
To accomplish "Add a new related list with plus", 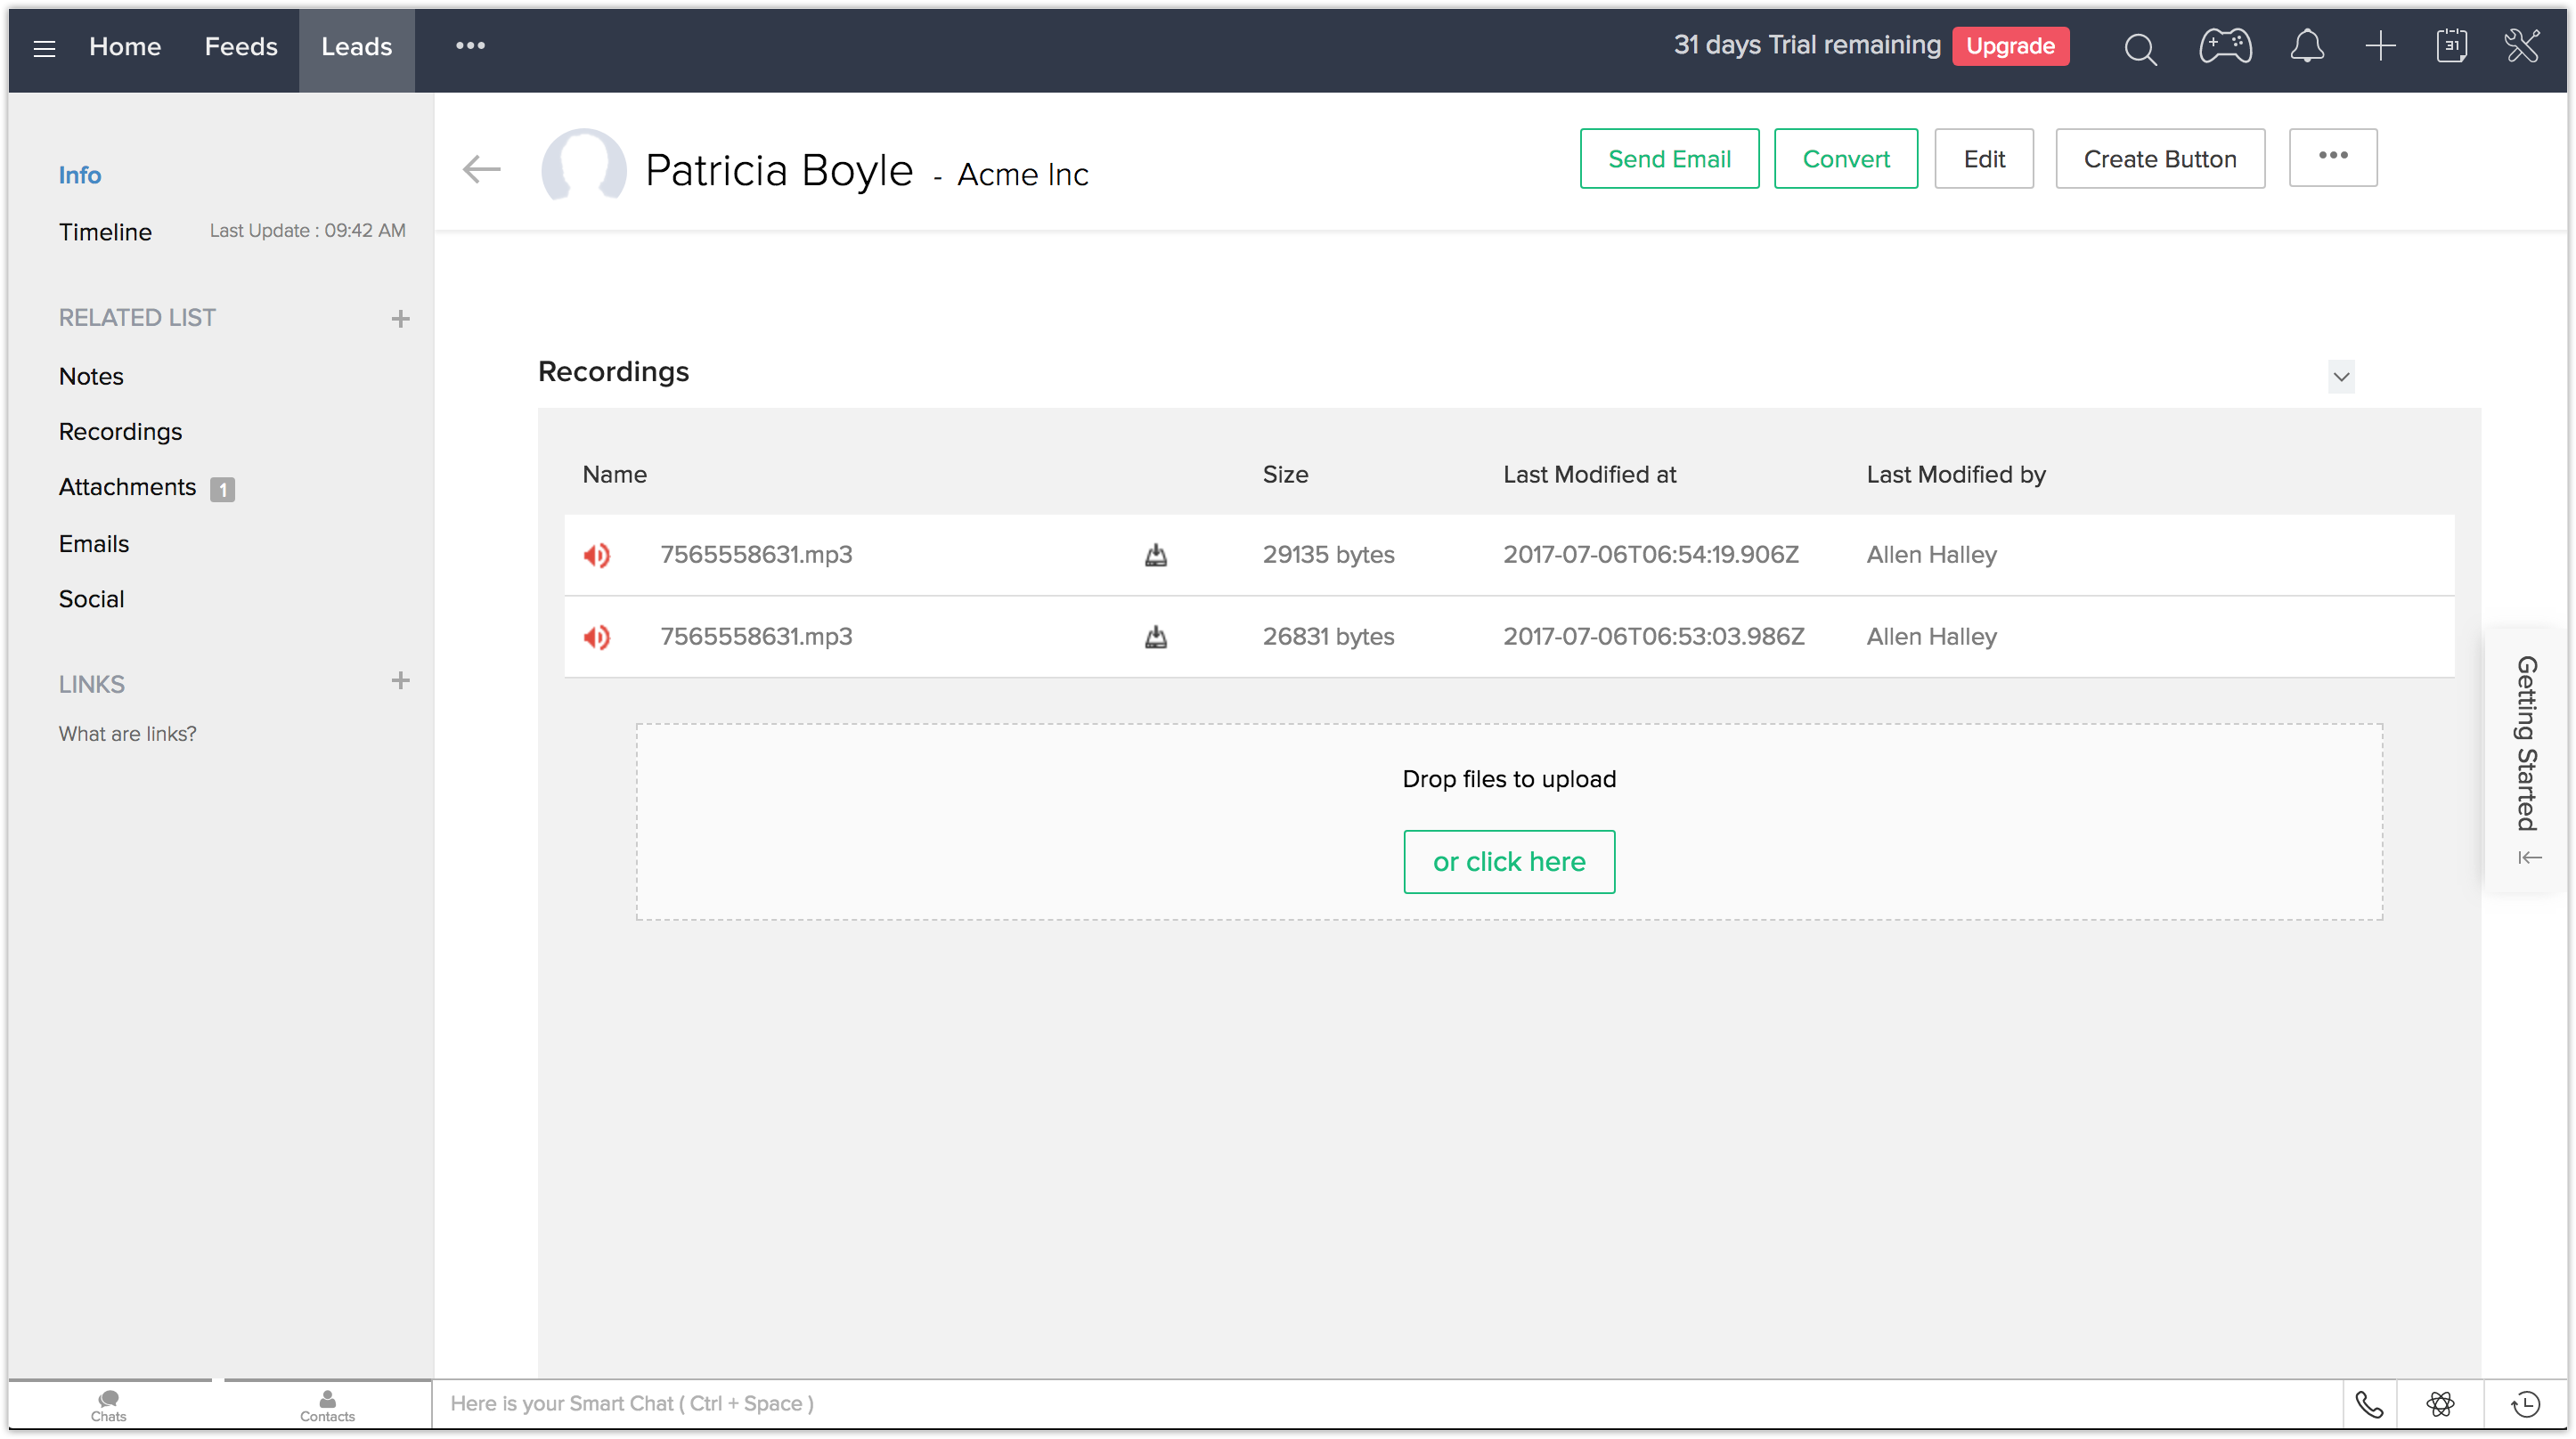I will [400, 319].
